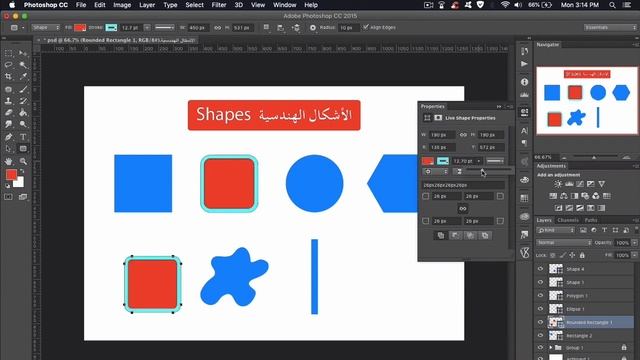640x360 pixels.
Task: Click path alignment icon in options bar
Action: 280,28
